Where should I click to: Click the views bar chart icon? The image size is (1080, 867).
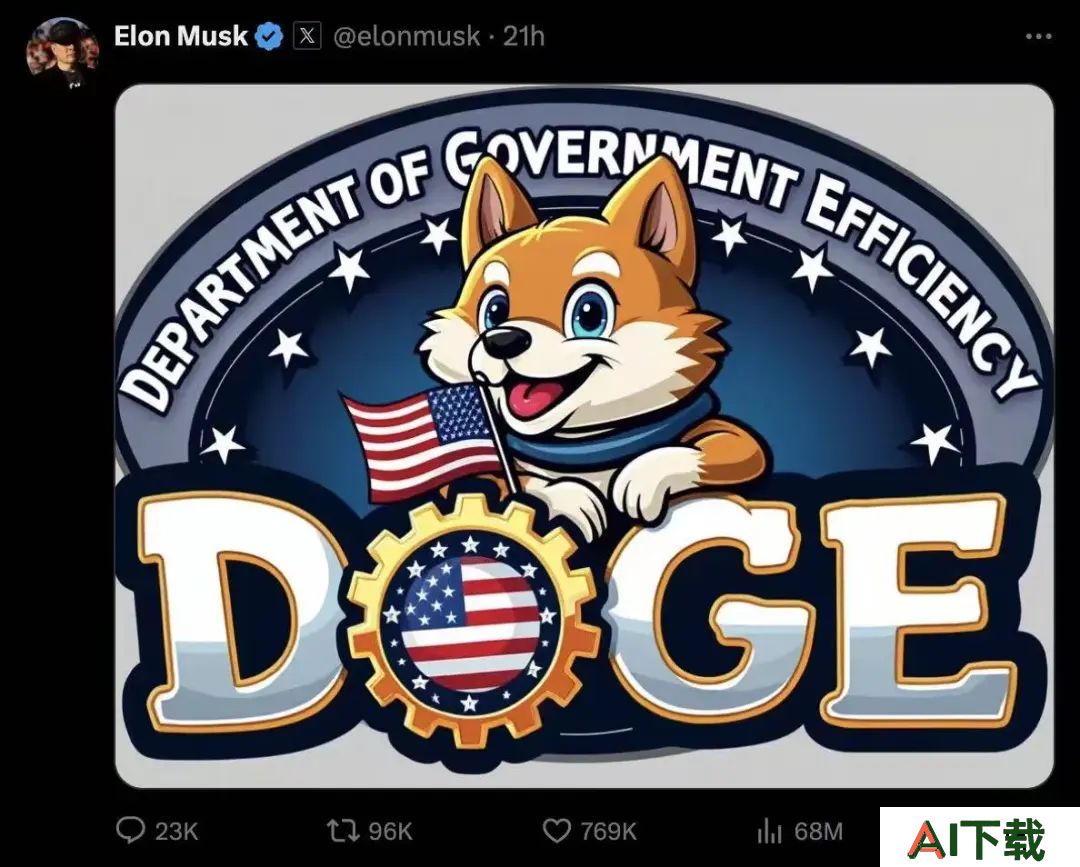coord(769,831)
